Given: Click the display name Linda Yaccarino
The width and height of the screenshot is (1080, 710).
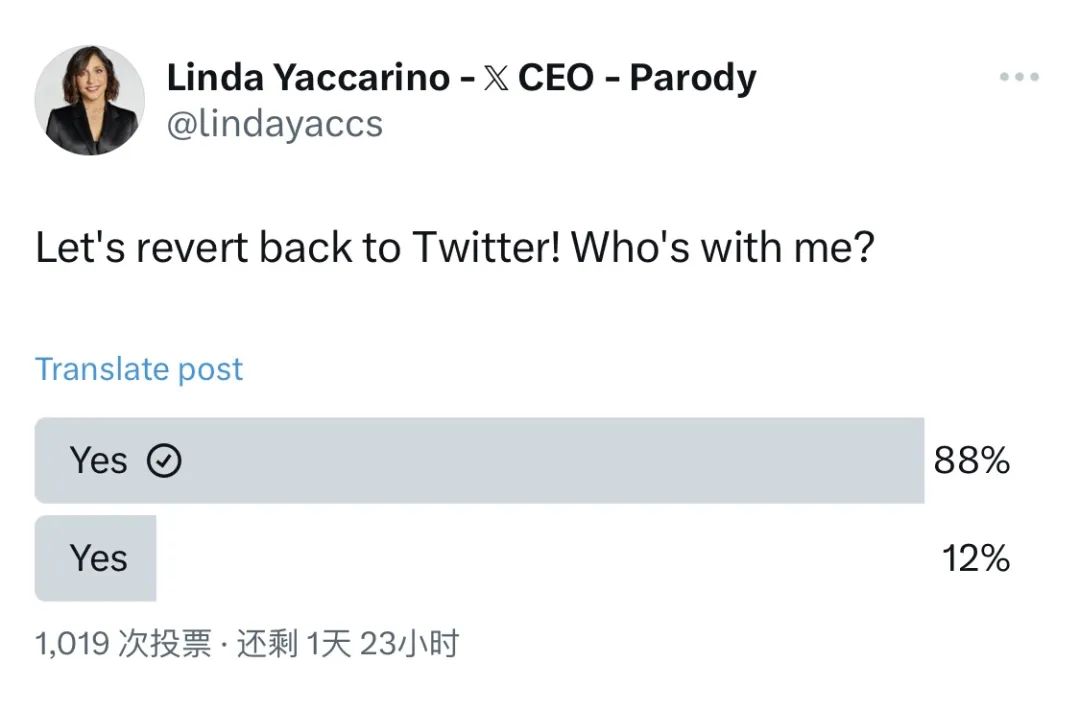Looking at the screenshot, I should (x=308, y=76).
